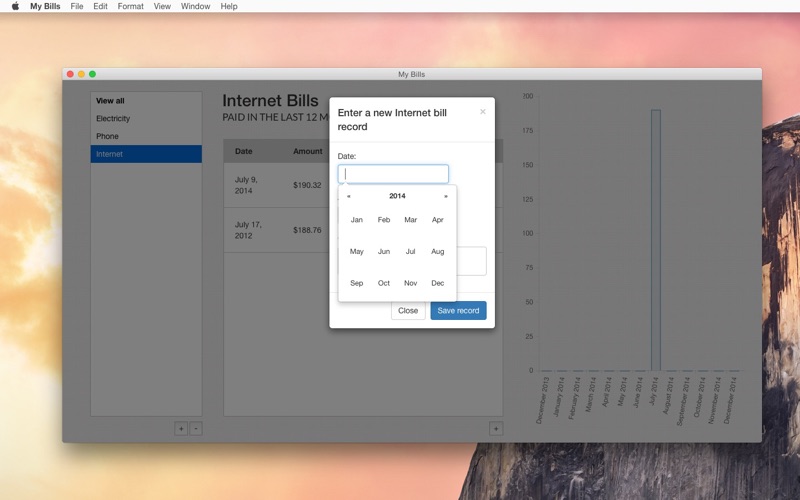The height and width of the screenshot is (500, 800).
Task: Pick Jan in the month picker
Action: pos(357,220)
